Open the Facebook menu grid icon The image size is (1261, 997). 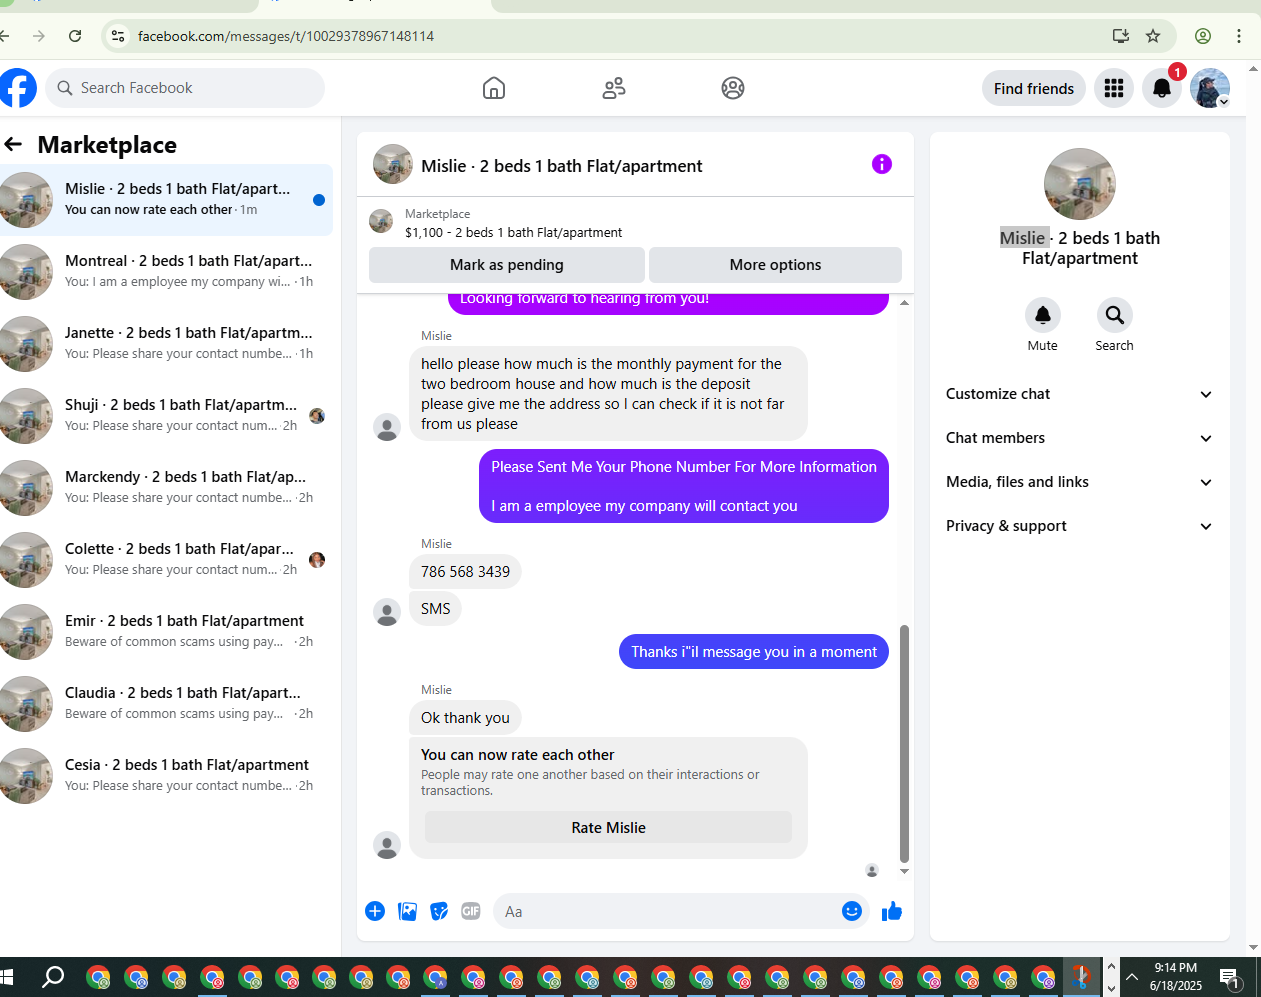point(1114,88)
